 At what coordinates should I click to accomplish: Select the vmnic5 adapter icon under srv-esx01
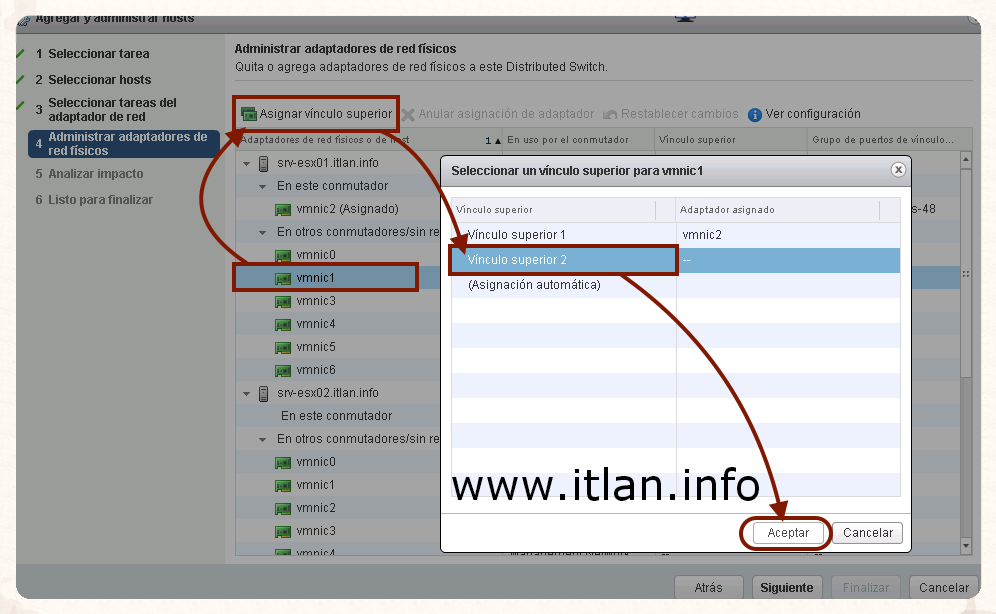(x=284, y=347)
